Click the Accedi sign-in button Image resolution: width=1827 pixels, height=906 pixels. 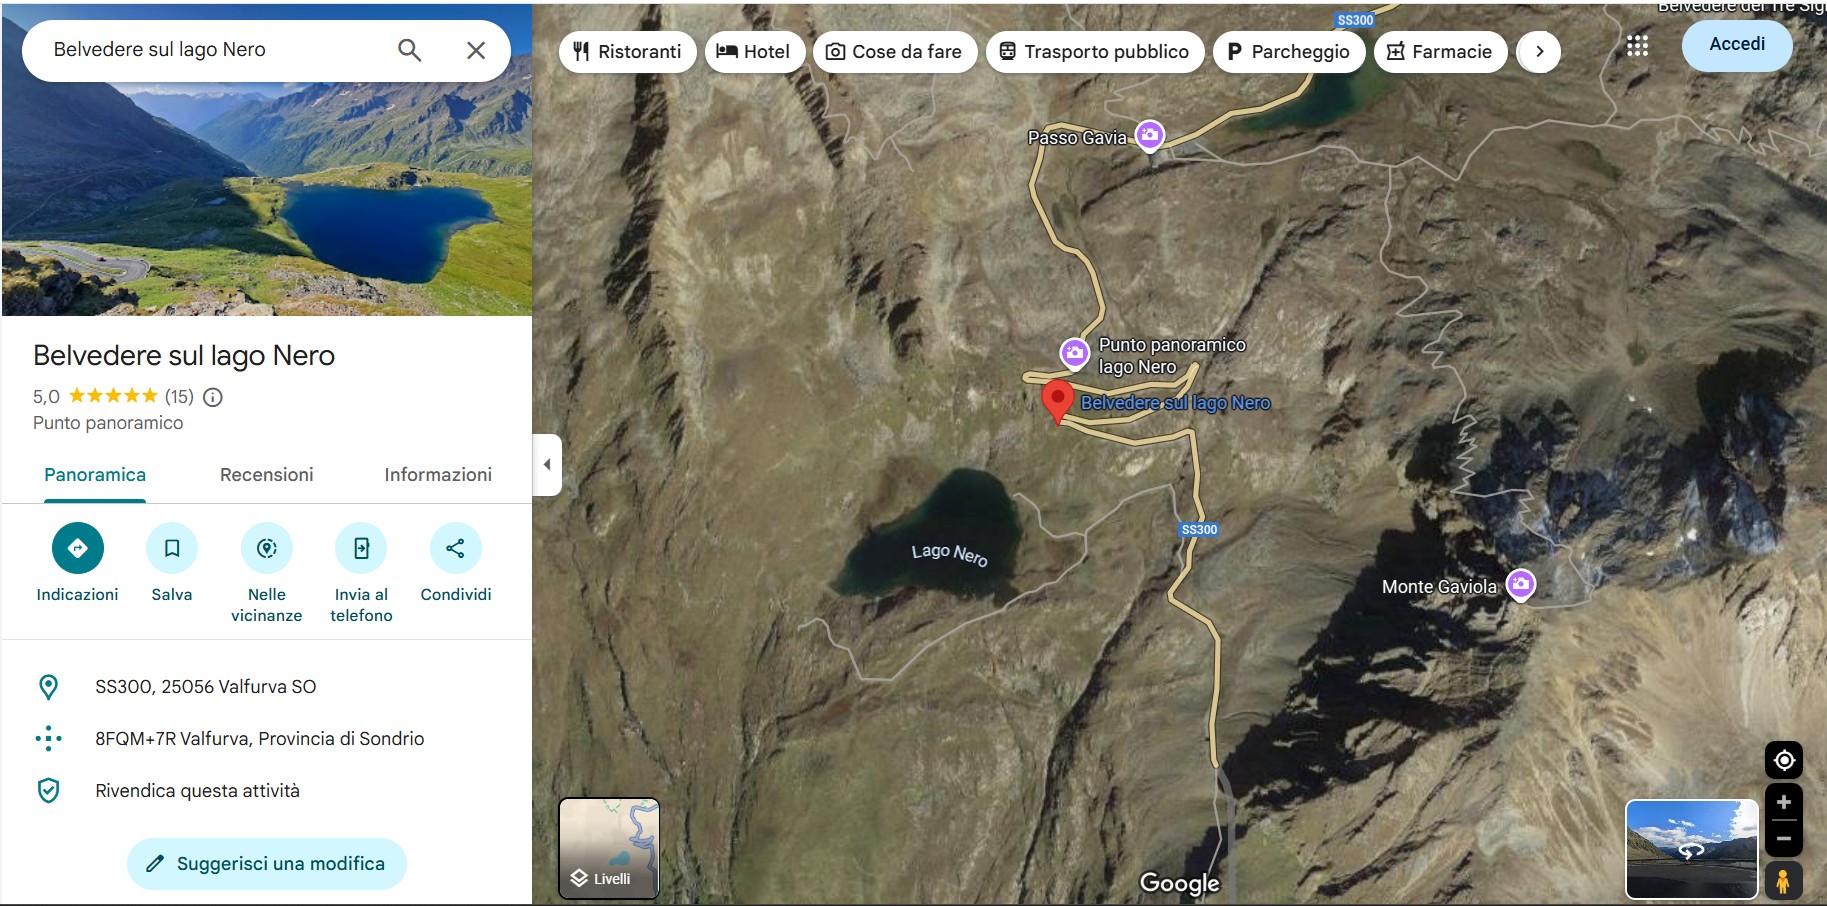(x=1737, y=45)
